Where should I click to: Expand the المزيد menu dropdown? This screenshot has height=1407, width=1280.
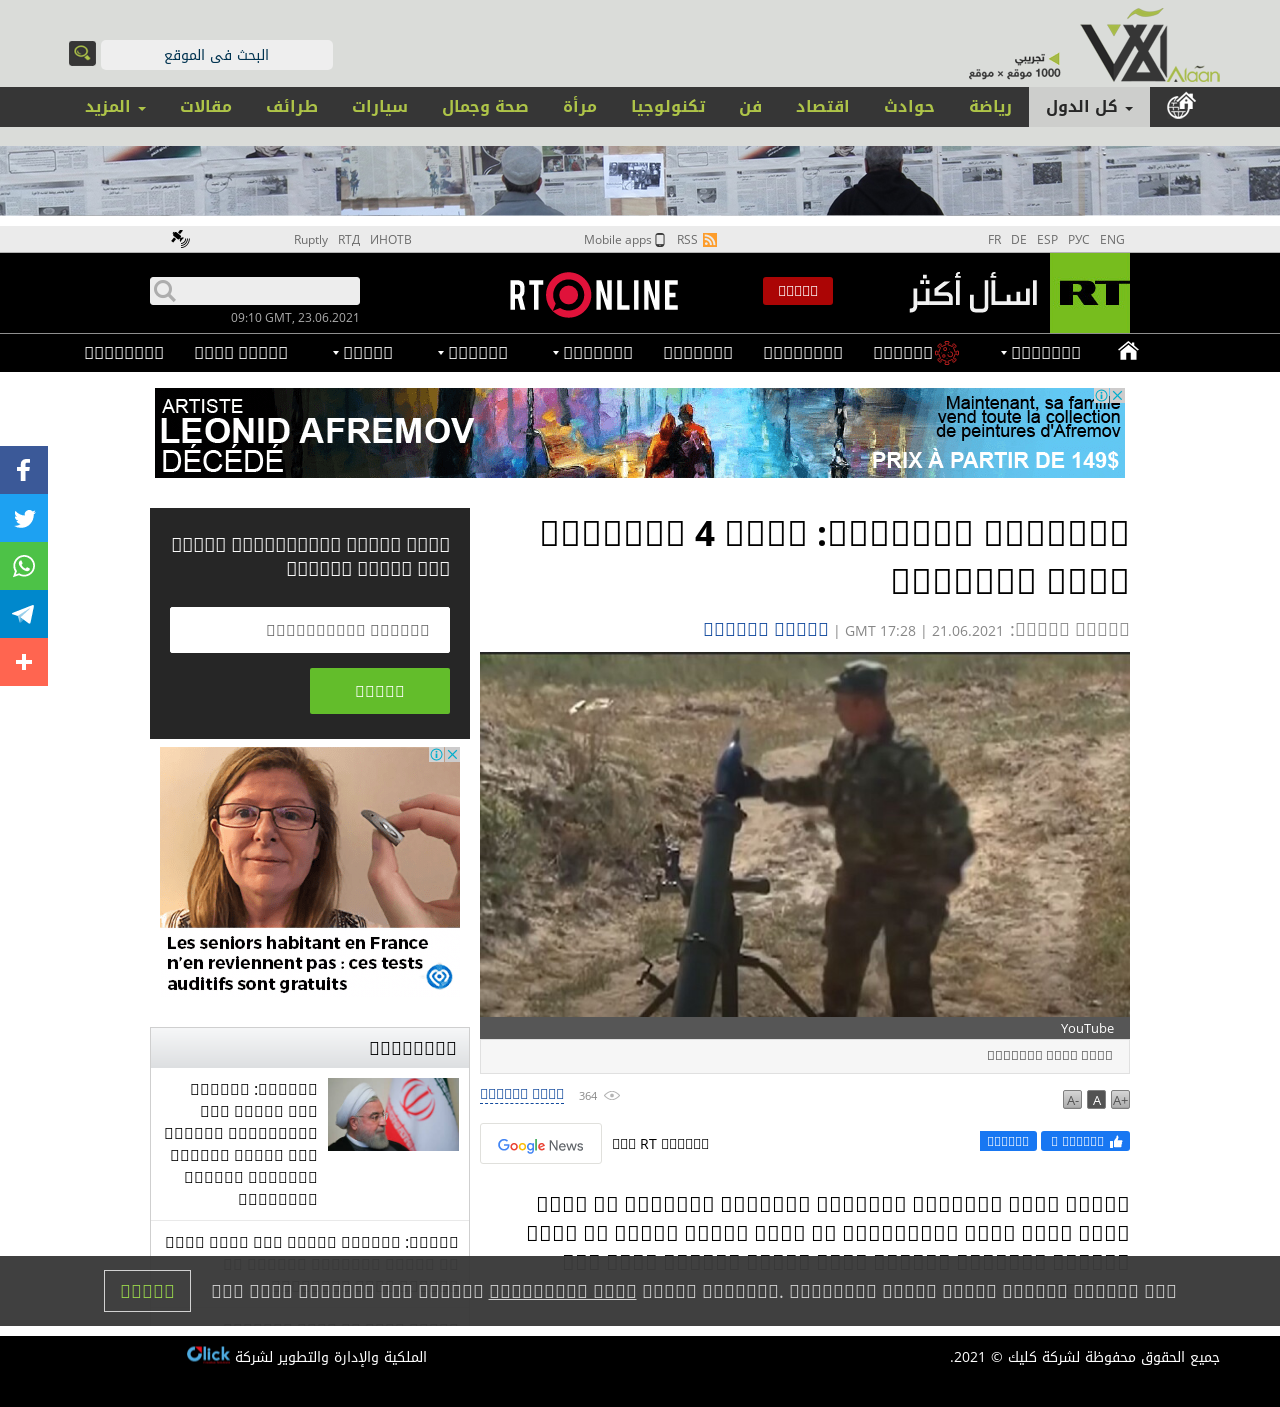(x=115, y=107)
